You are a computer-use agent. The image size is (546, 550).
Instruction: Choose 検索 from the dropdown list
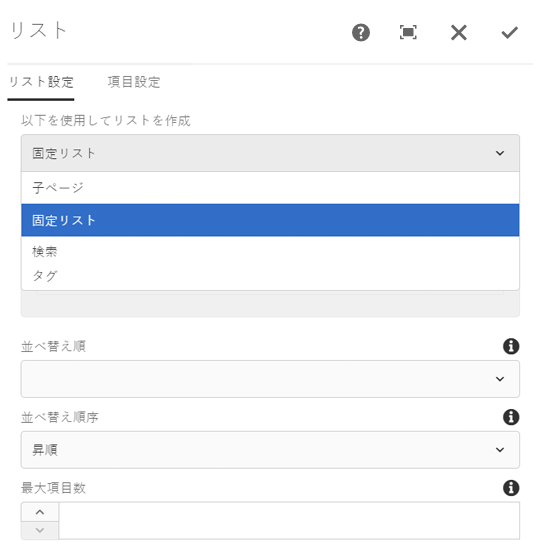[270, 251]
